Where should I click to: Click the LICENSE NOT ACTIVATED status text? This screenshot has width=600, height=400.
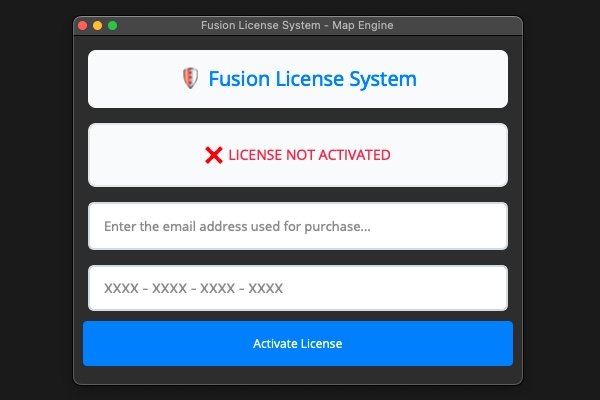(309, 155)
